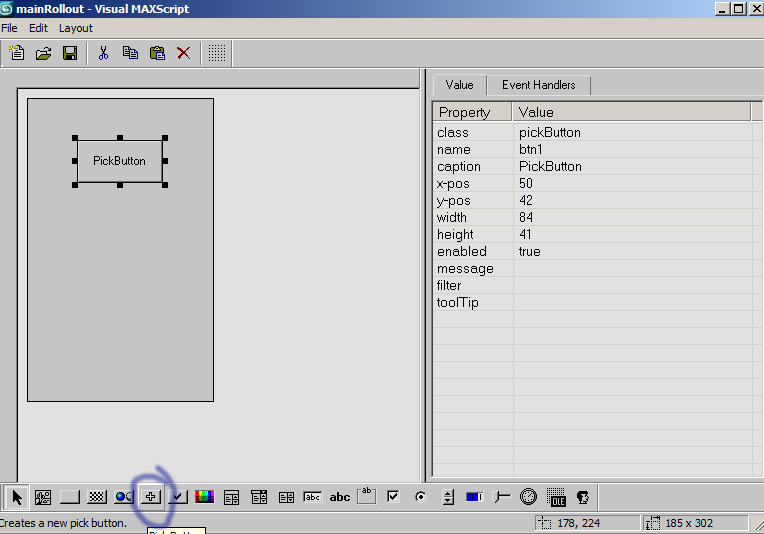Open the Layout menu
The width and height of the screenshot is (764, 534).
[x=76, y=28]
